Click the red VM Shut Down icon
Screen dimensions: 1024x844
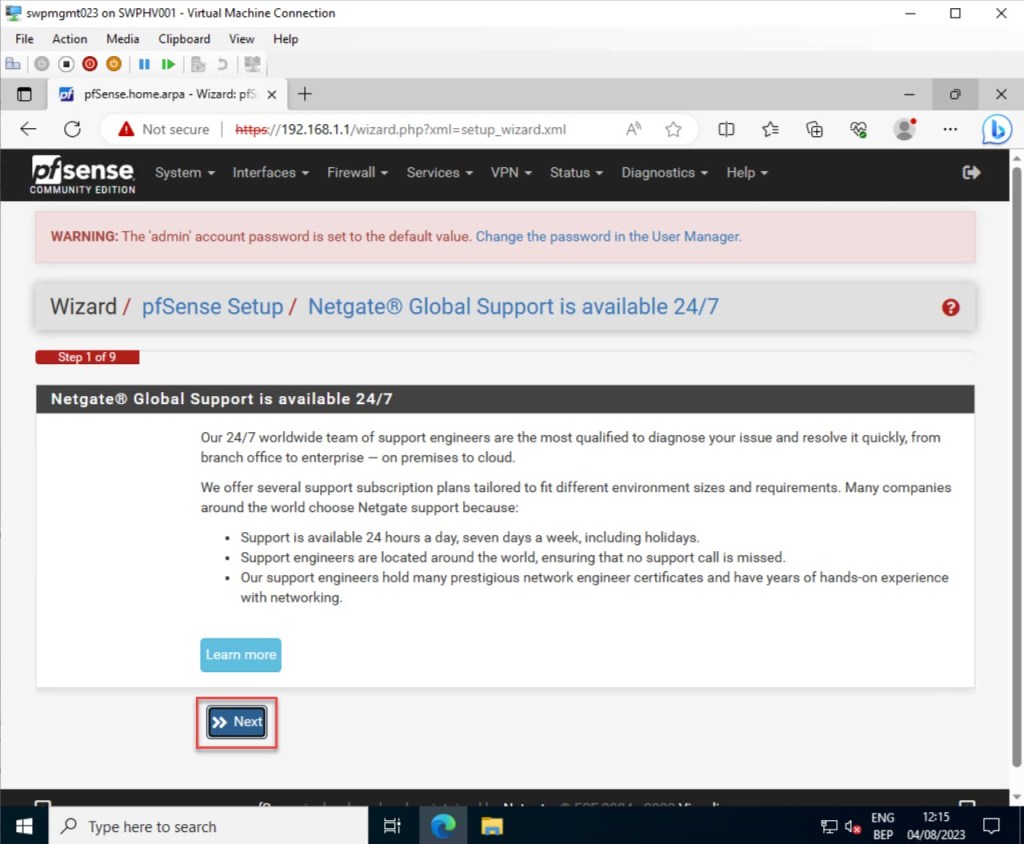tap(90, 64)
